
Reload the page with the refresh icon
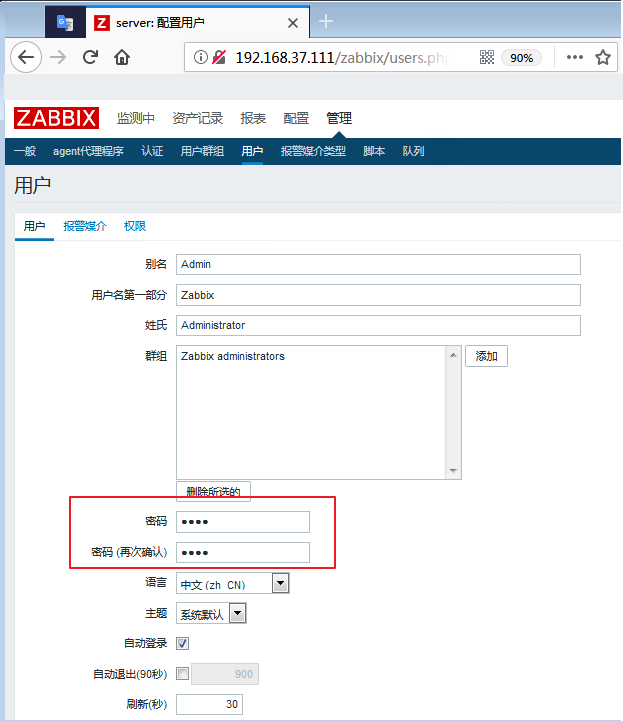[x=90, y=57]
